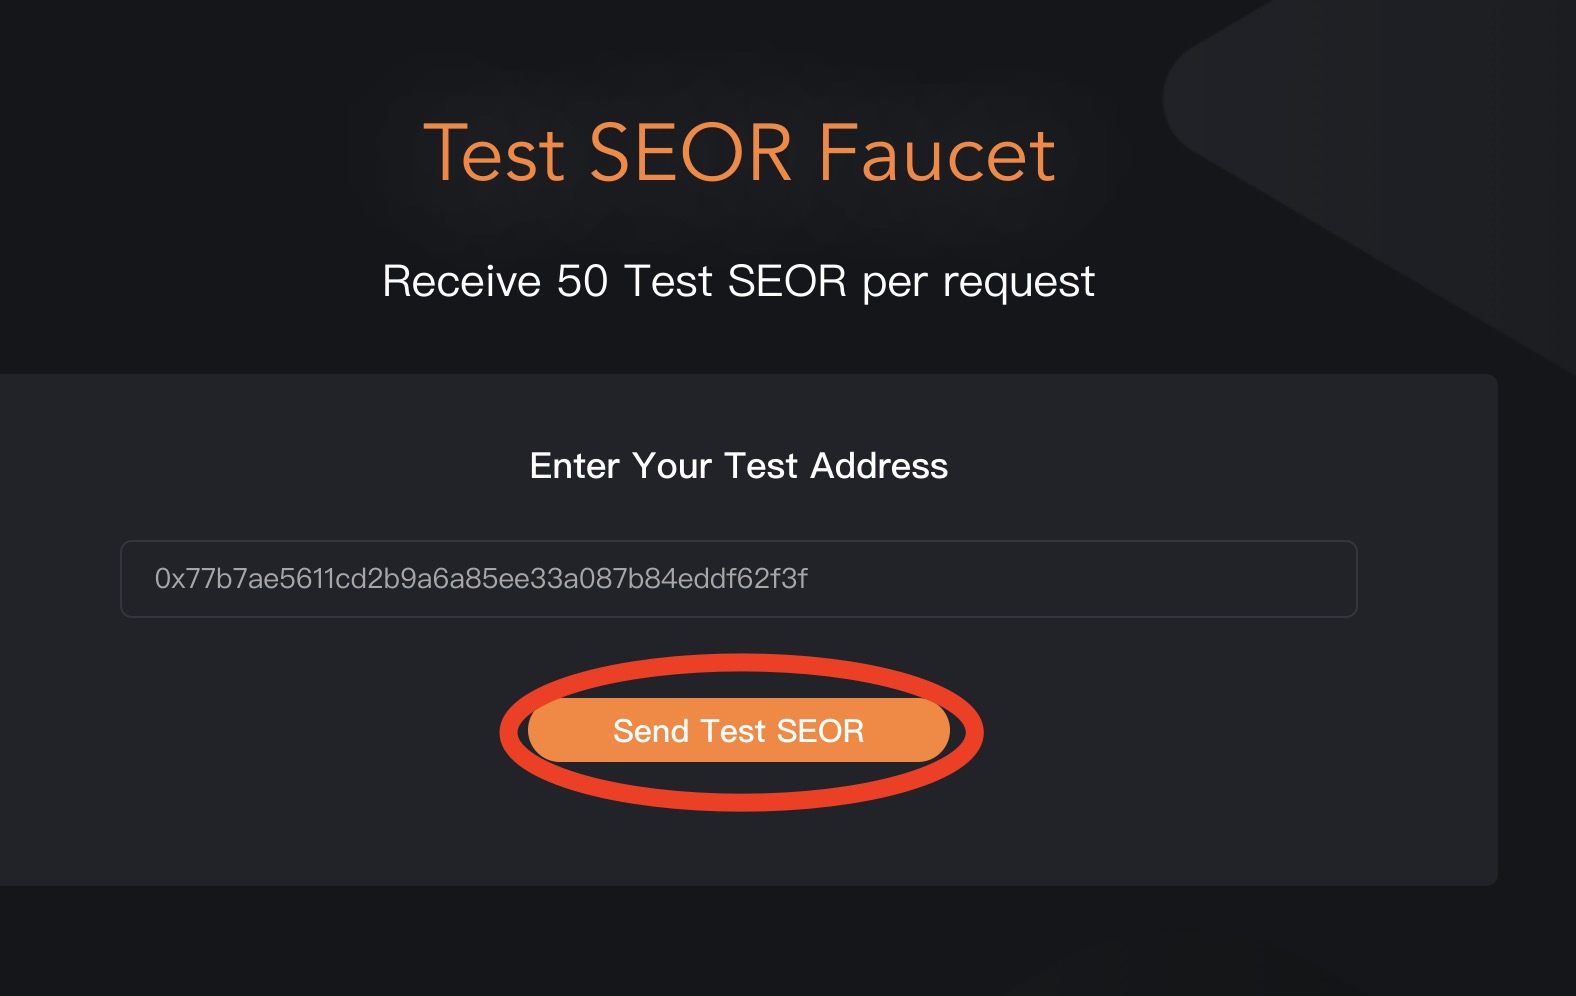Screen dimensions: 1576x996
Task: Click the Test SEOR Faucet heading
Action: [738, 153]
